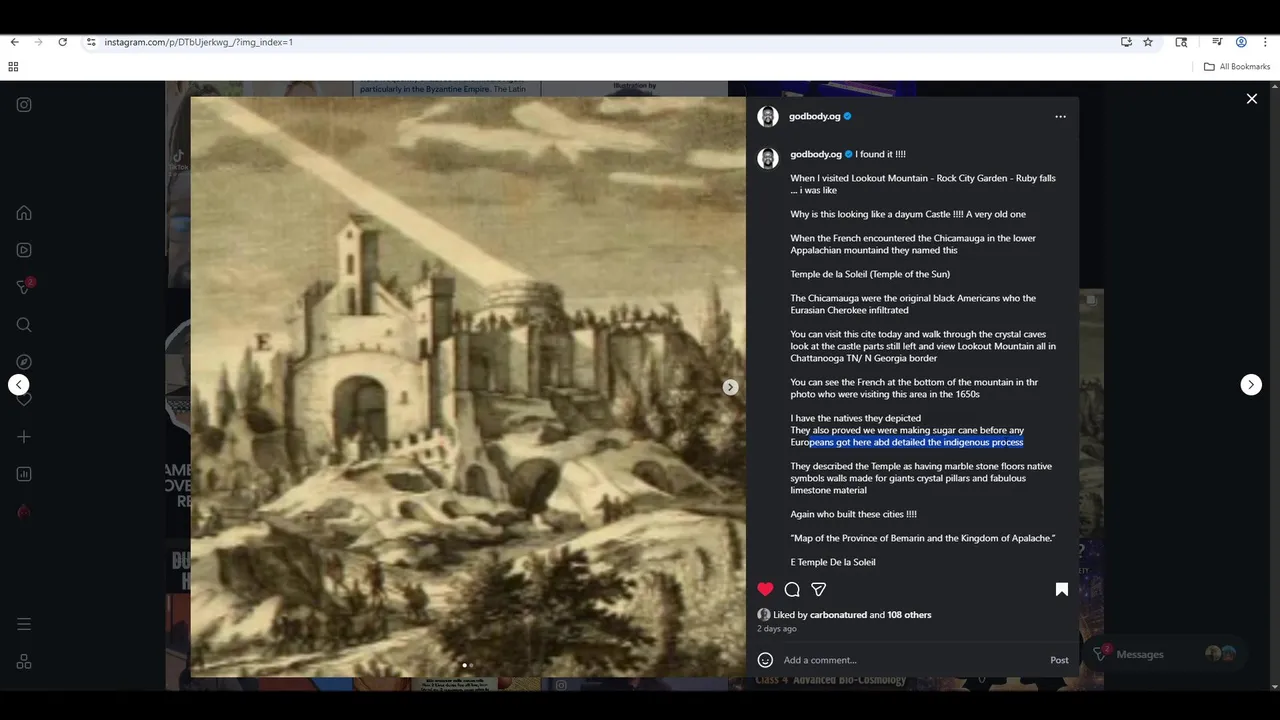Click text 'E Temple De la Soleil'
This screenshot has width=1280, height=720.
pyautogui.click(x=833, y=562)
